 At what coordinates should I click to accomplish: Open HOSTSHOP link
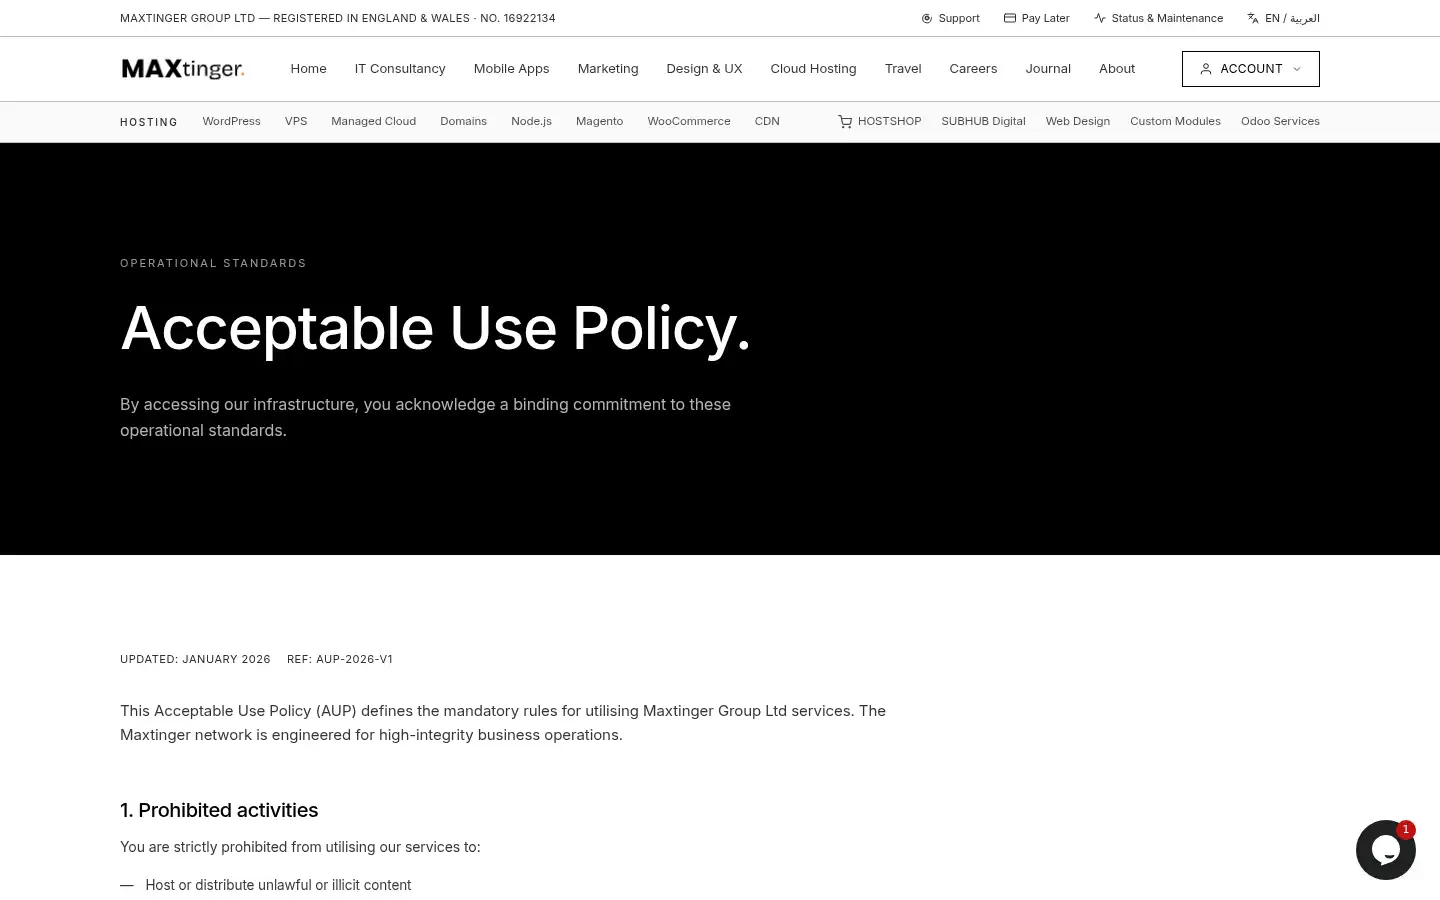coord(880,121)
